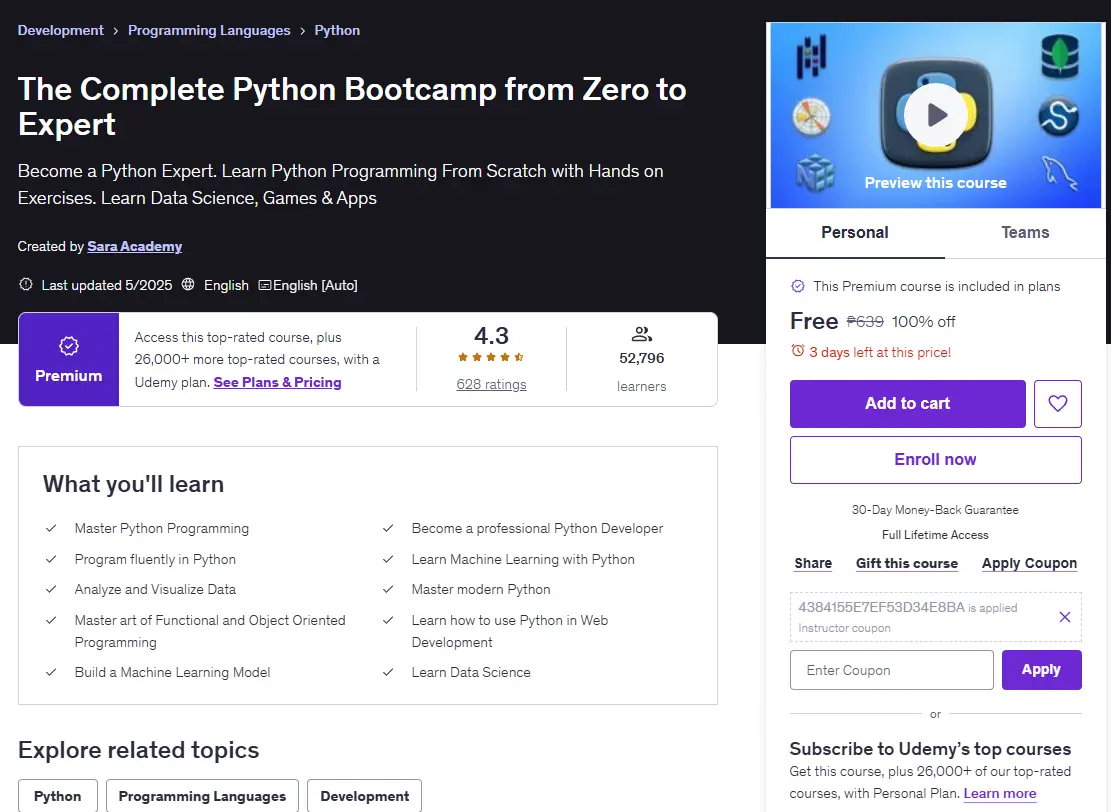Click the Premium badge checkmark icon
1111x812 pixels.
point(69,346)
